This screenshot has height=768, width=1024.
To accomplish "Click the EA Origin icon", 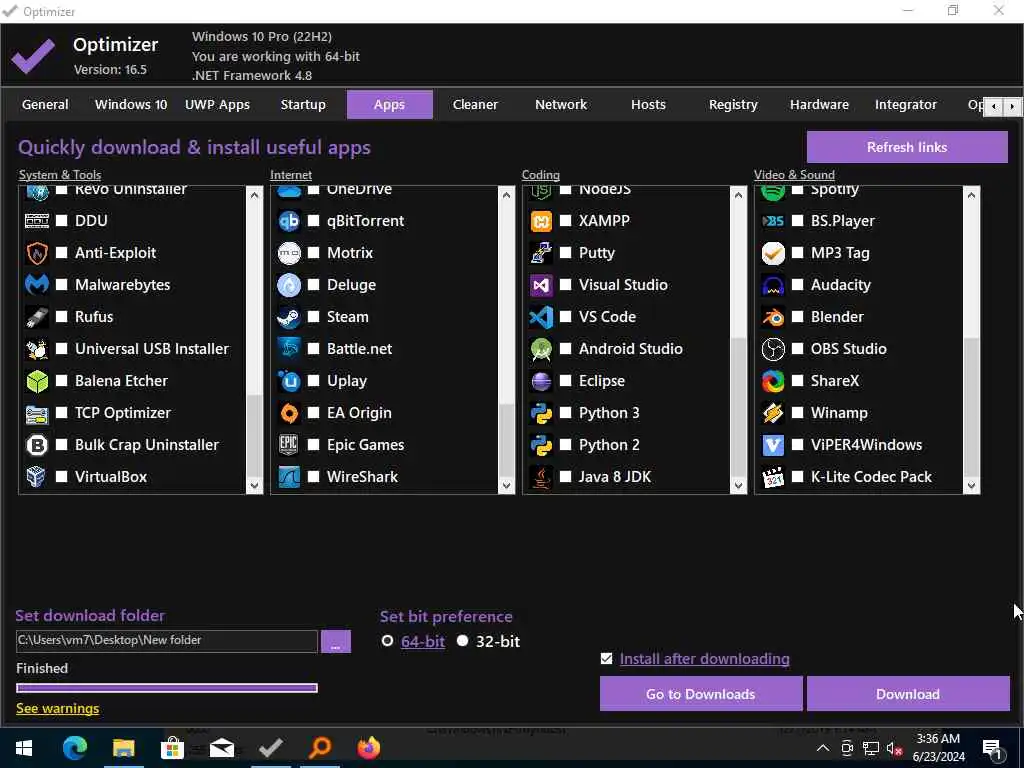I will (289, 413).
